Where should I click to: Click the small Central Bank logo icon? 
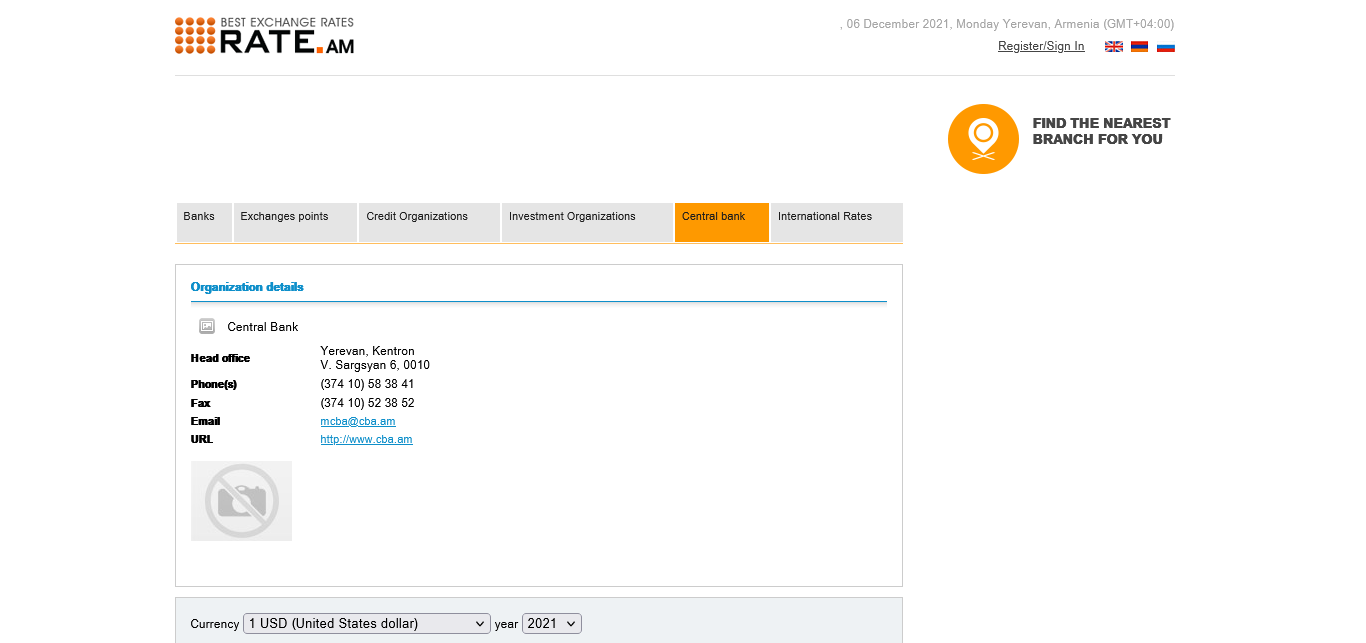[207, 326]
